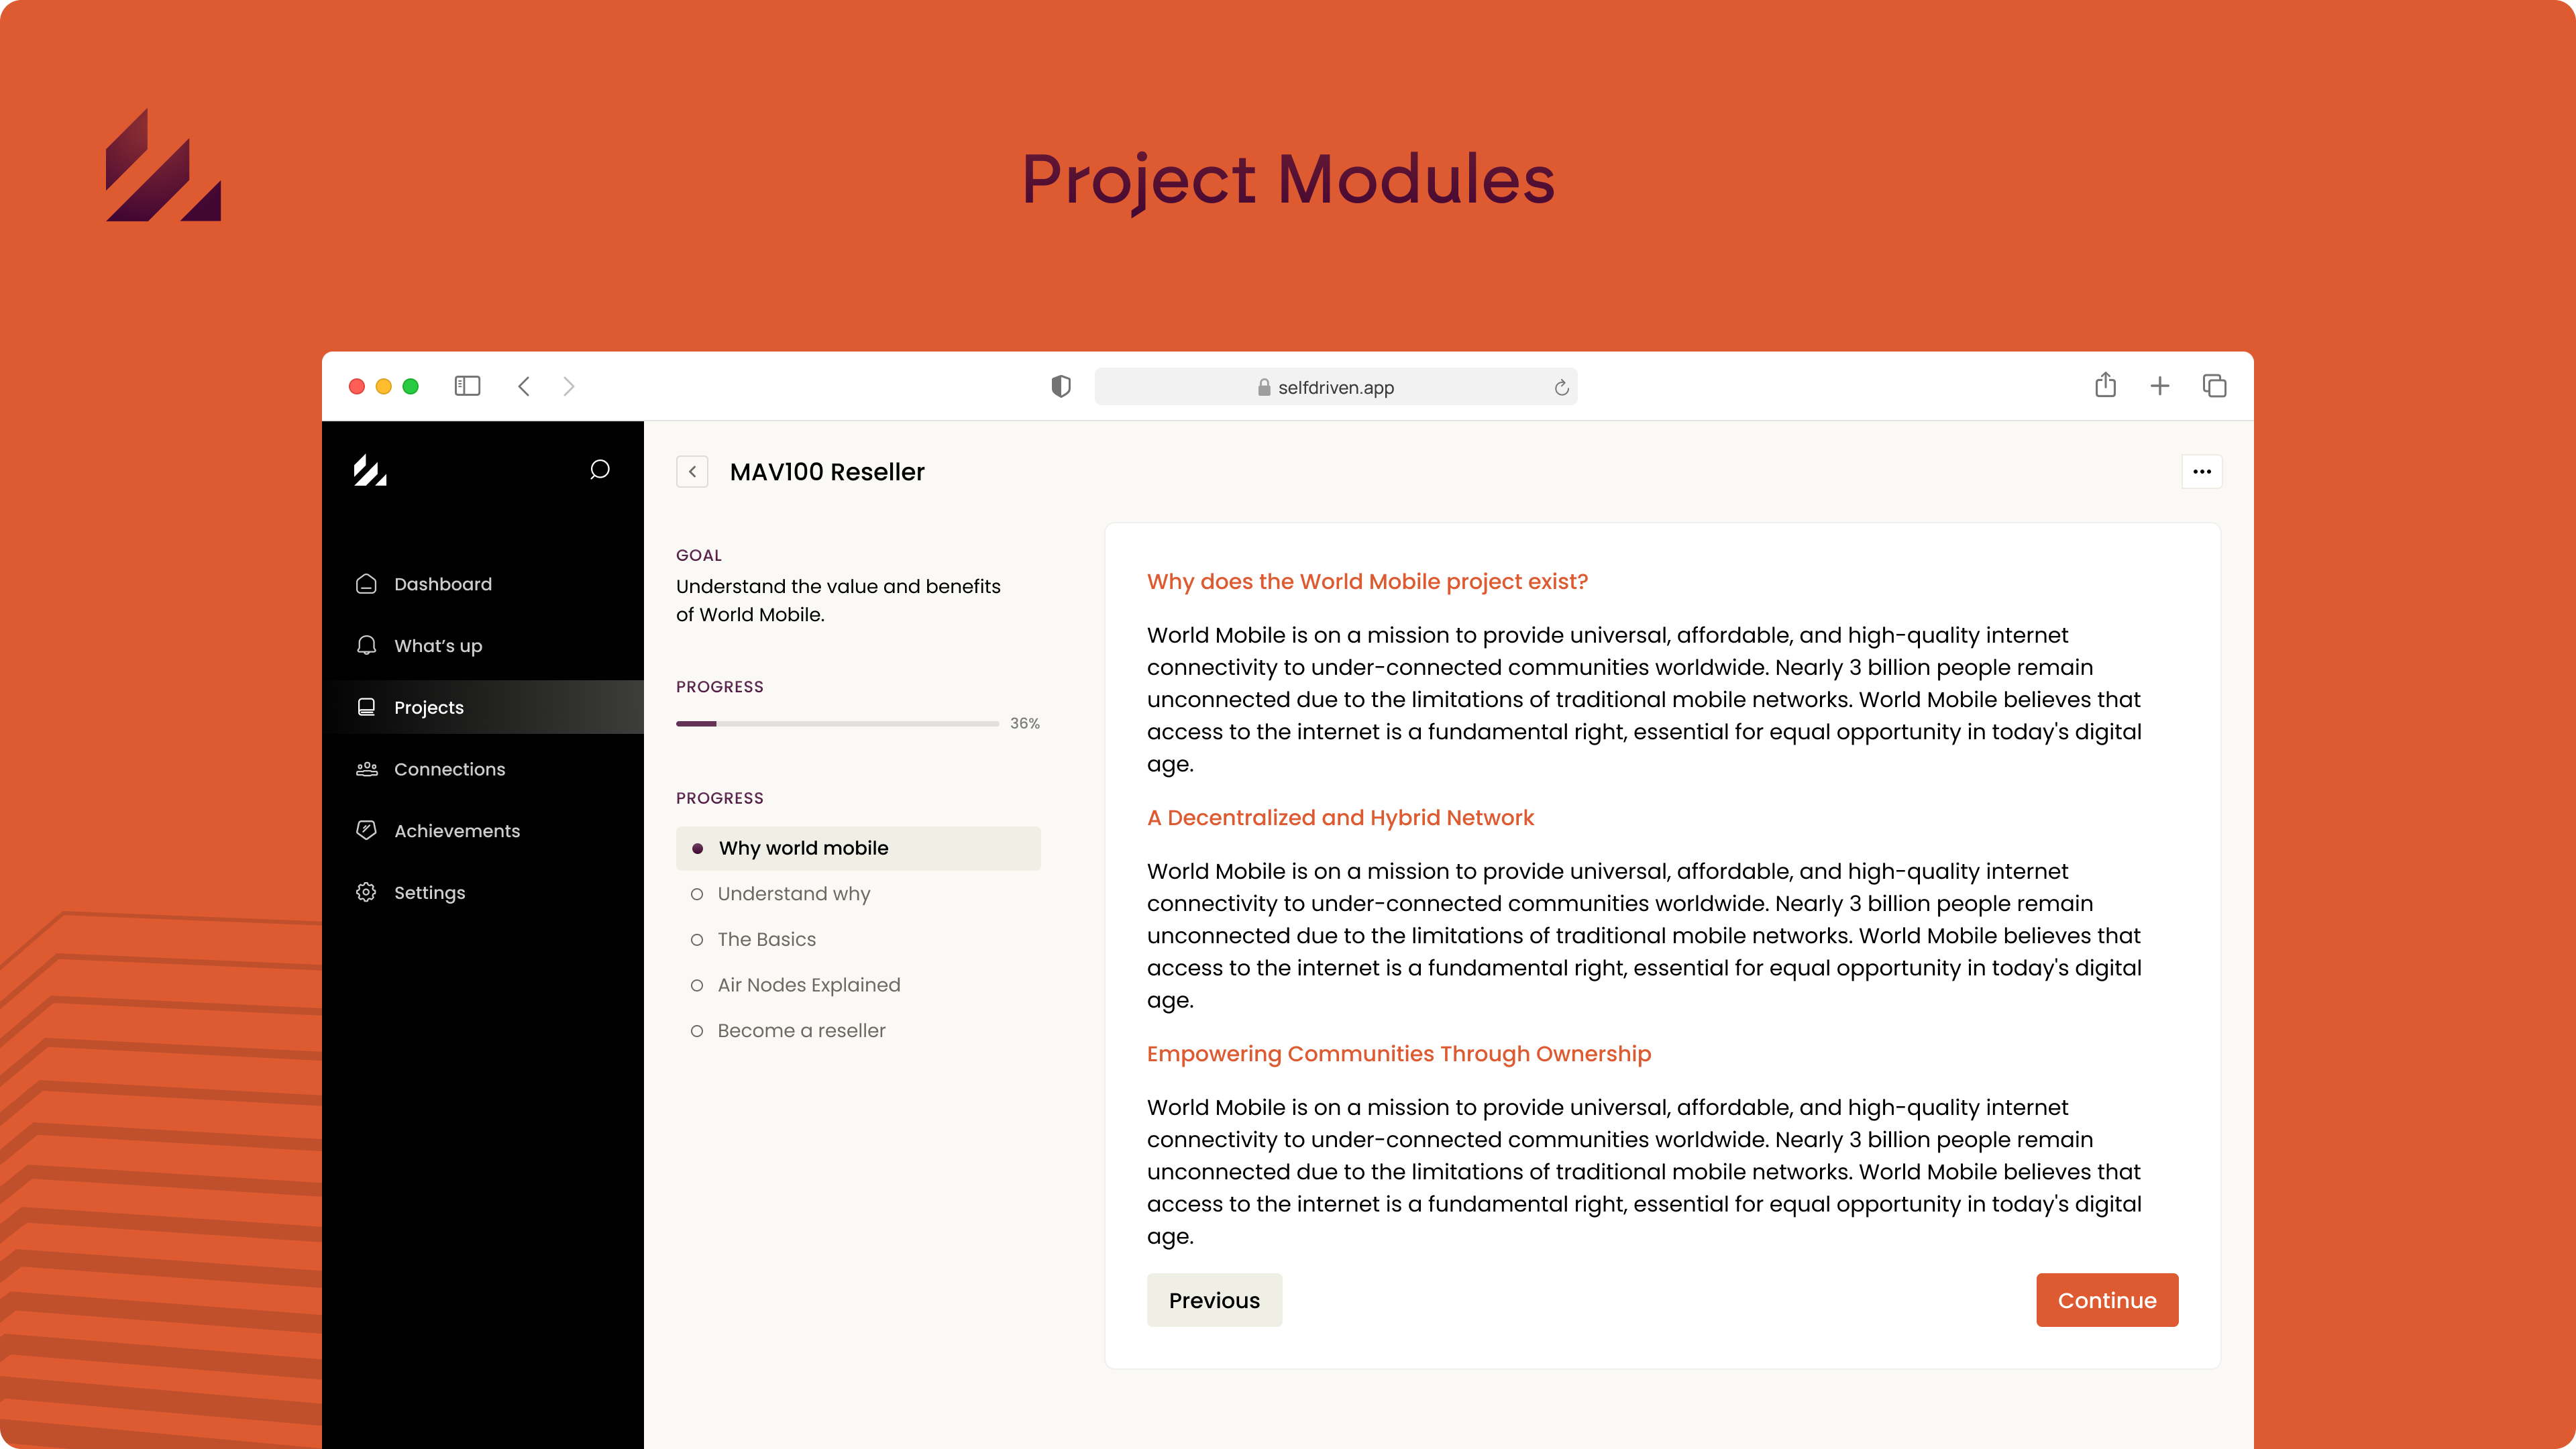The width and height of the screenshot is (2576, 1449).
Task: Click the Connections people icon
Action: tap(366, 769)
